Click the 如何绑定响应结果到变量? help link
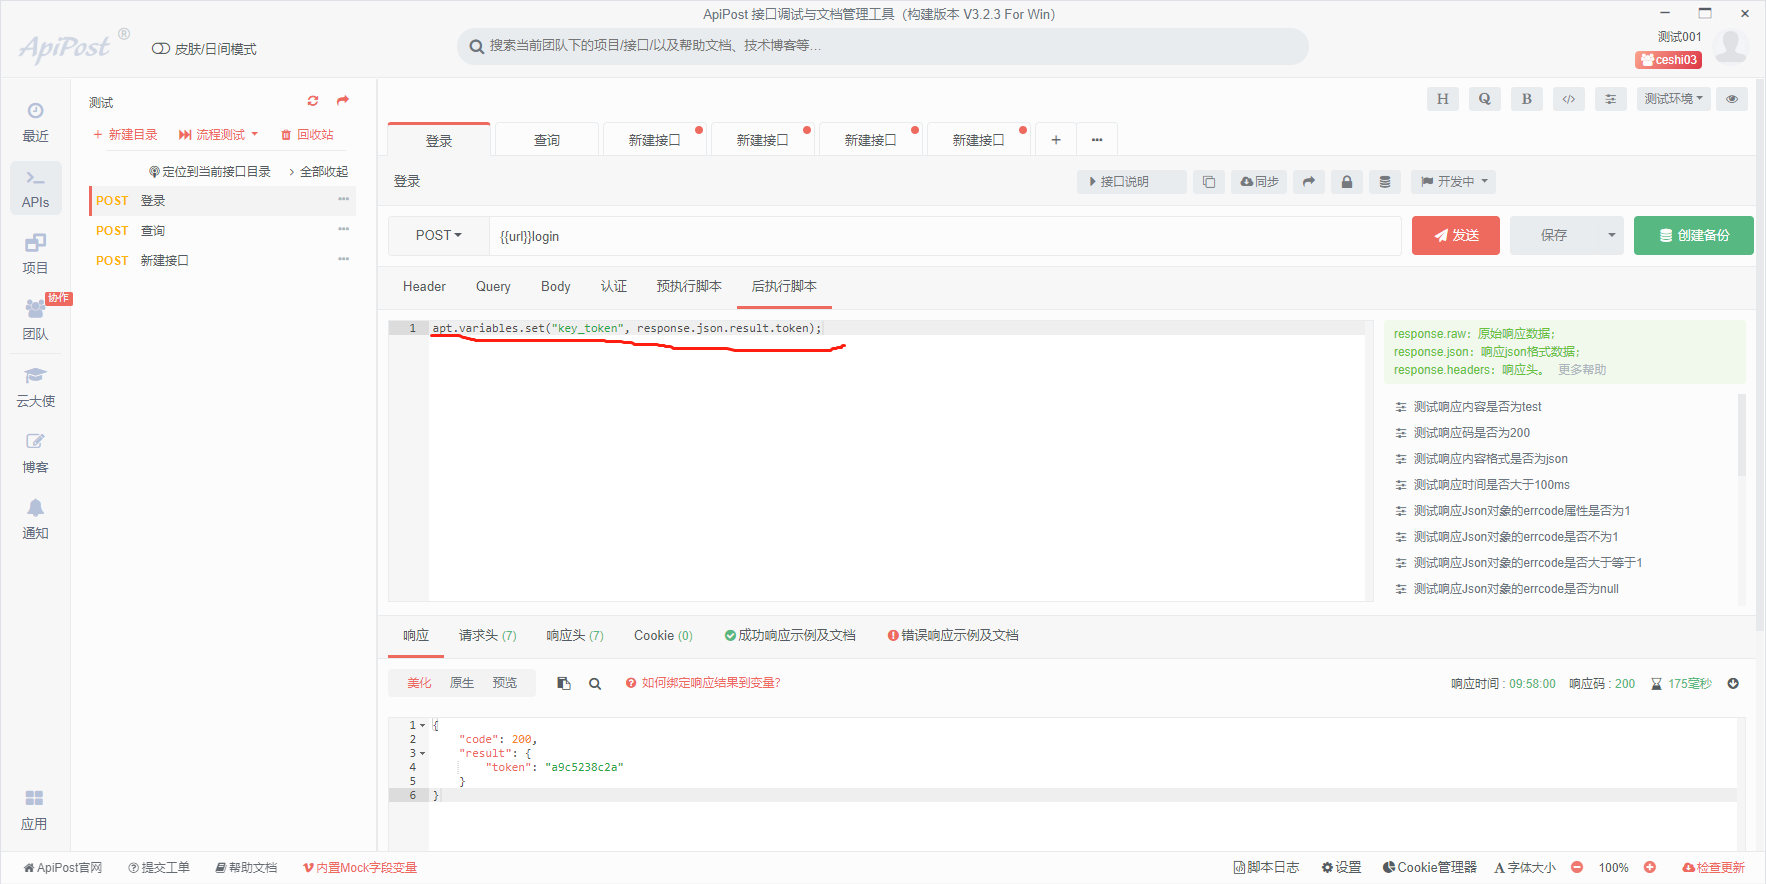 point(703,684)
